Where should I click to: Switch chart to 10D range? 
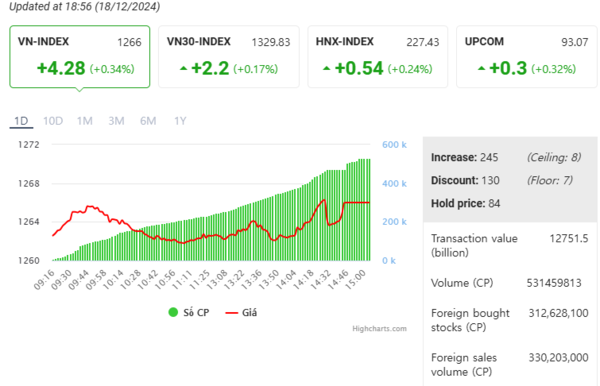click(x=53, y=121)
